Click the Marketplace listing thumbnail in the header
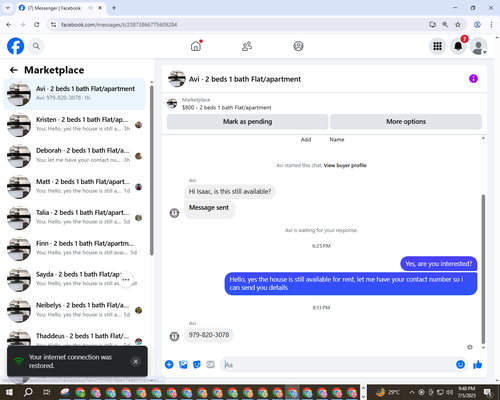This screenshot has height=400, width=500. tap(172, 104)
